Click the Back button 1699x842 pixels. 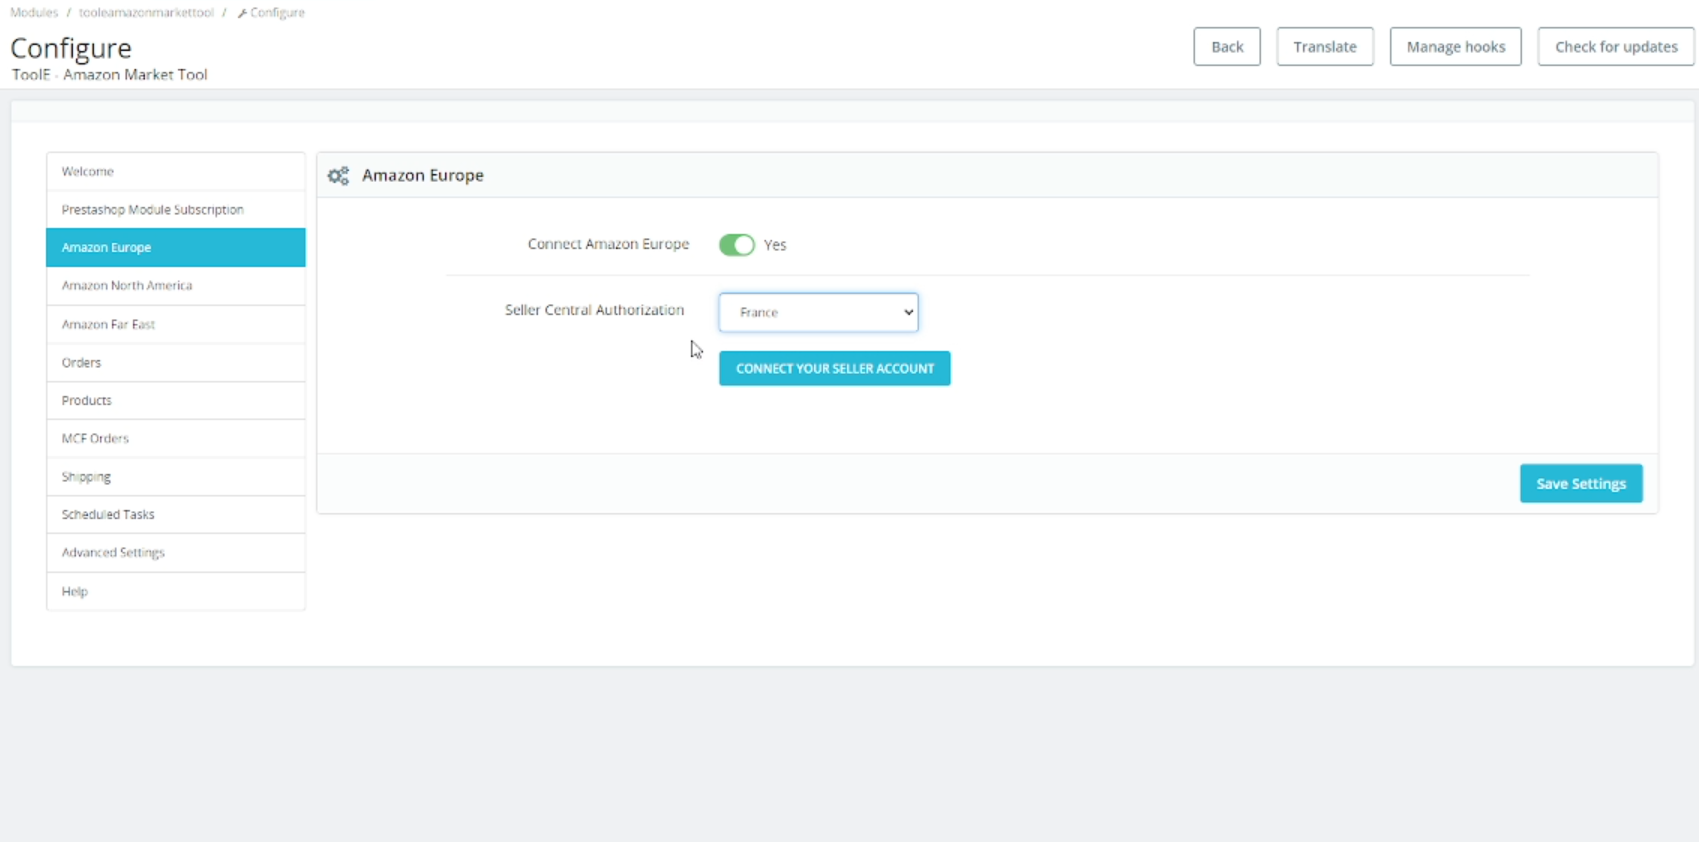click(x=1227, y=47)
